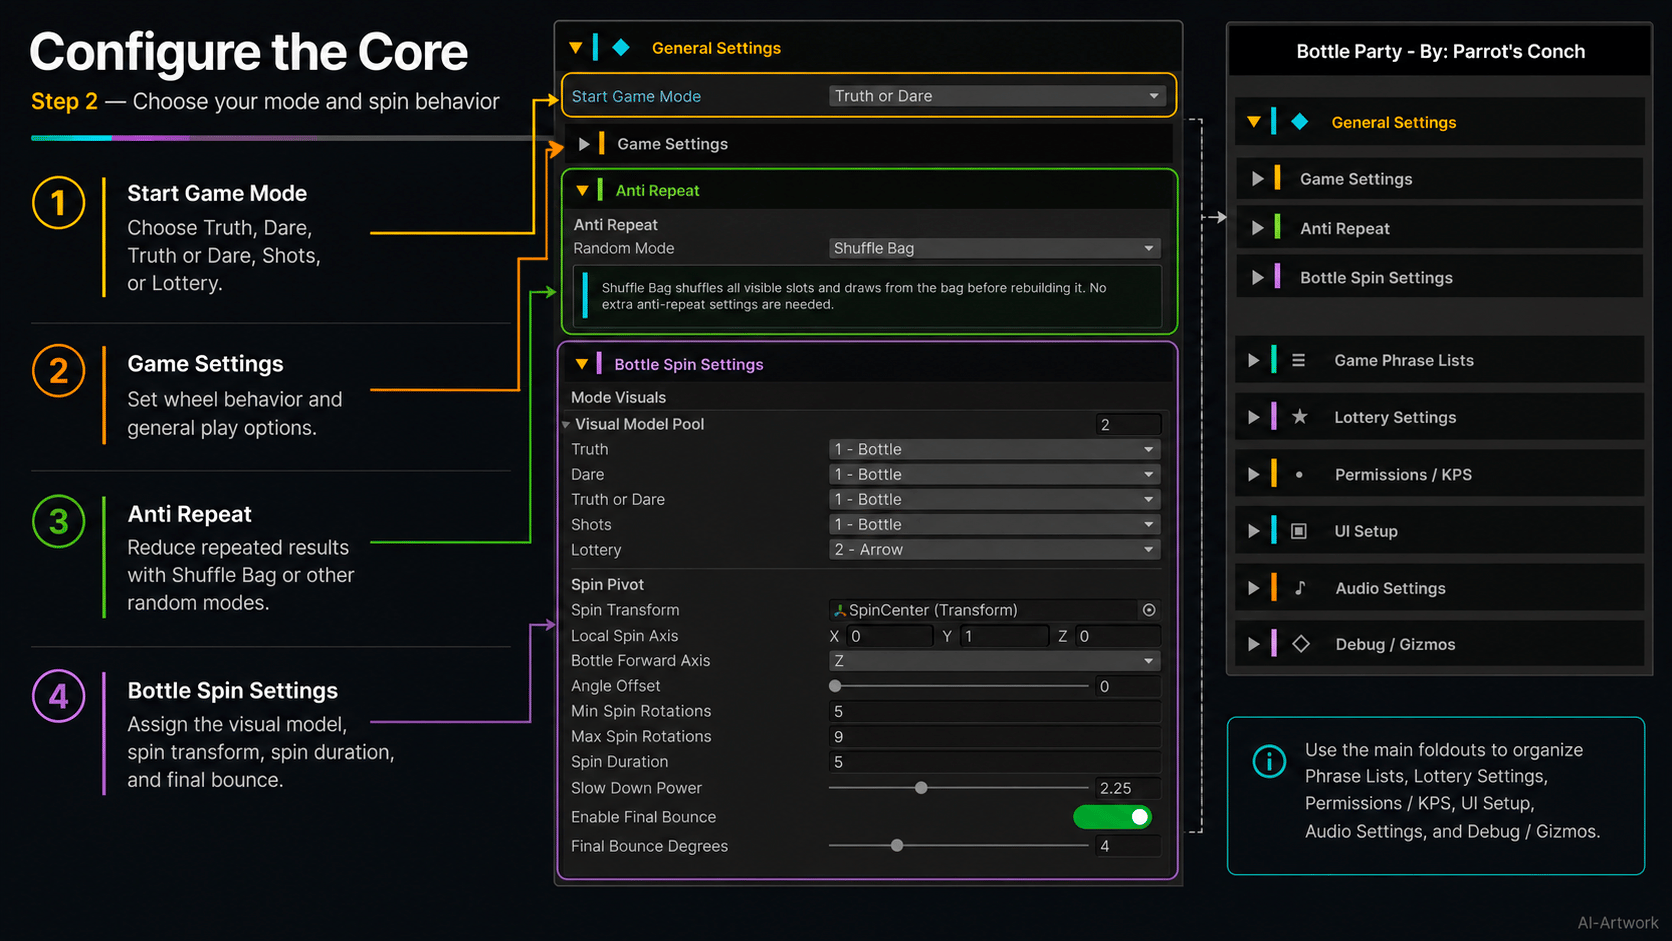Image resolution: width=1672 pixels, height=941 pixels.
Task: Open the Truth or Dare visual model dropdown
Action: pyautogui.click(x=995, y=499)
